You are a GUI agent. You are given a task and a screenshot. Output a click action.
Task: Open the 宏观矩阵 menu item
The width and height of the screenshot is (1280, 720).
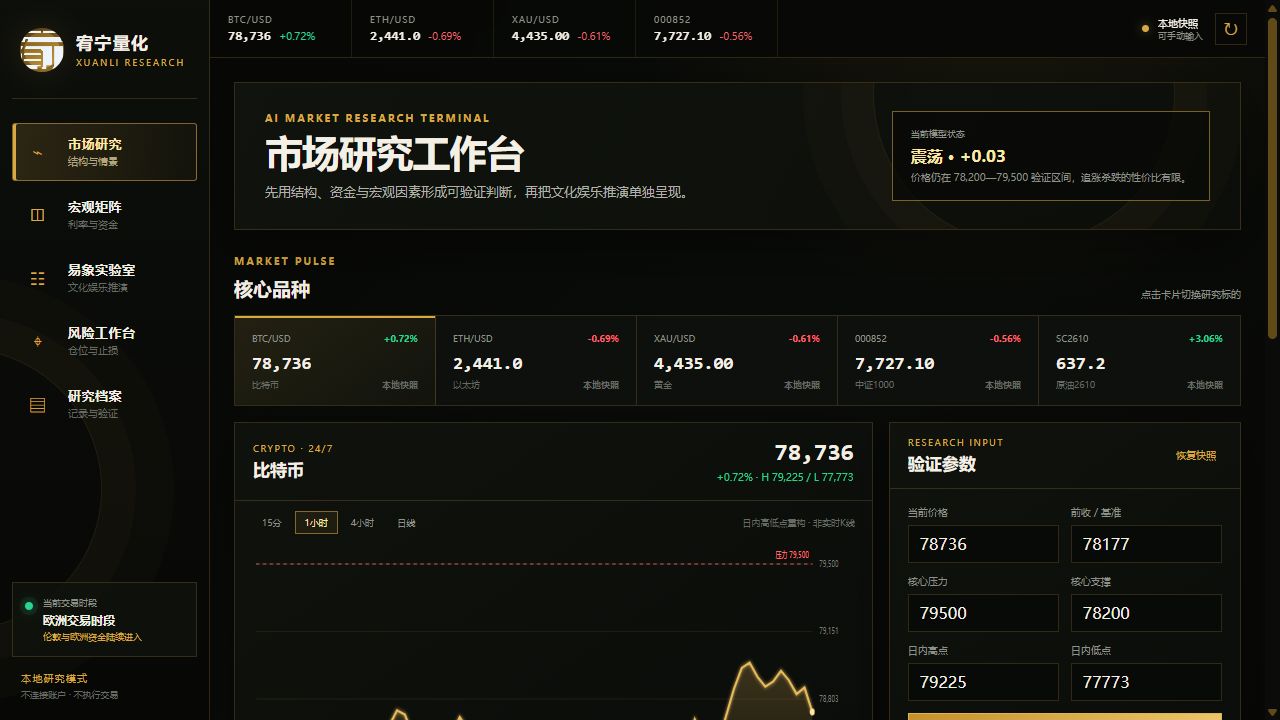(x=104, y=215)
